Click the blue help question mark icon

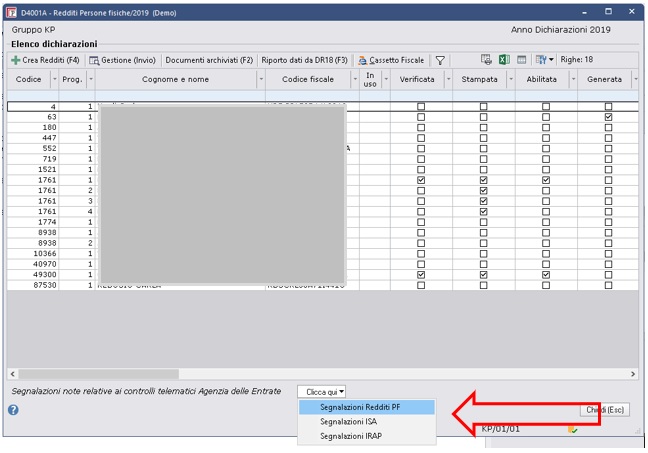[14, 409]
